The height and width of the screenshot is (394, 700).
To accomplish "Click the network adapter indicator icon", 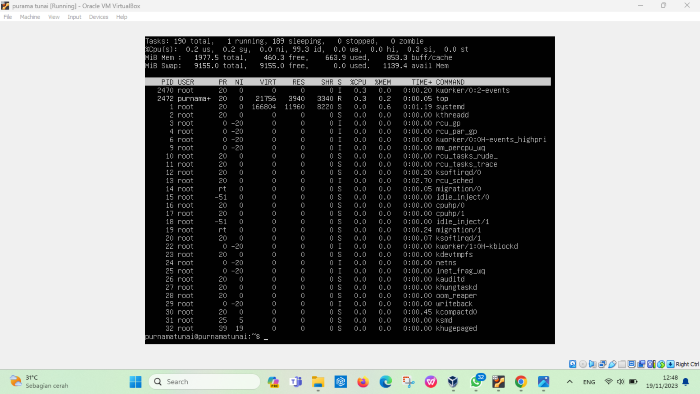I will click(602, 364).
